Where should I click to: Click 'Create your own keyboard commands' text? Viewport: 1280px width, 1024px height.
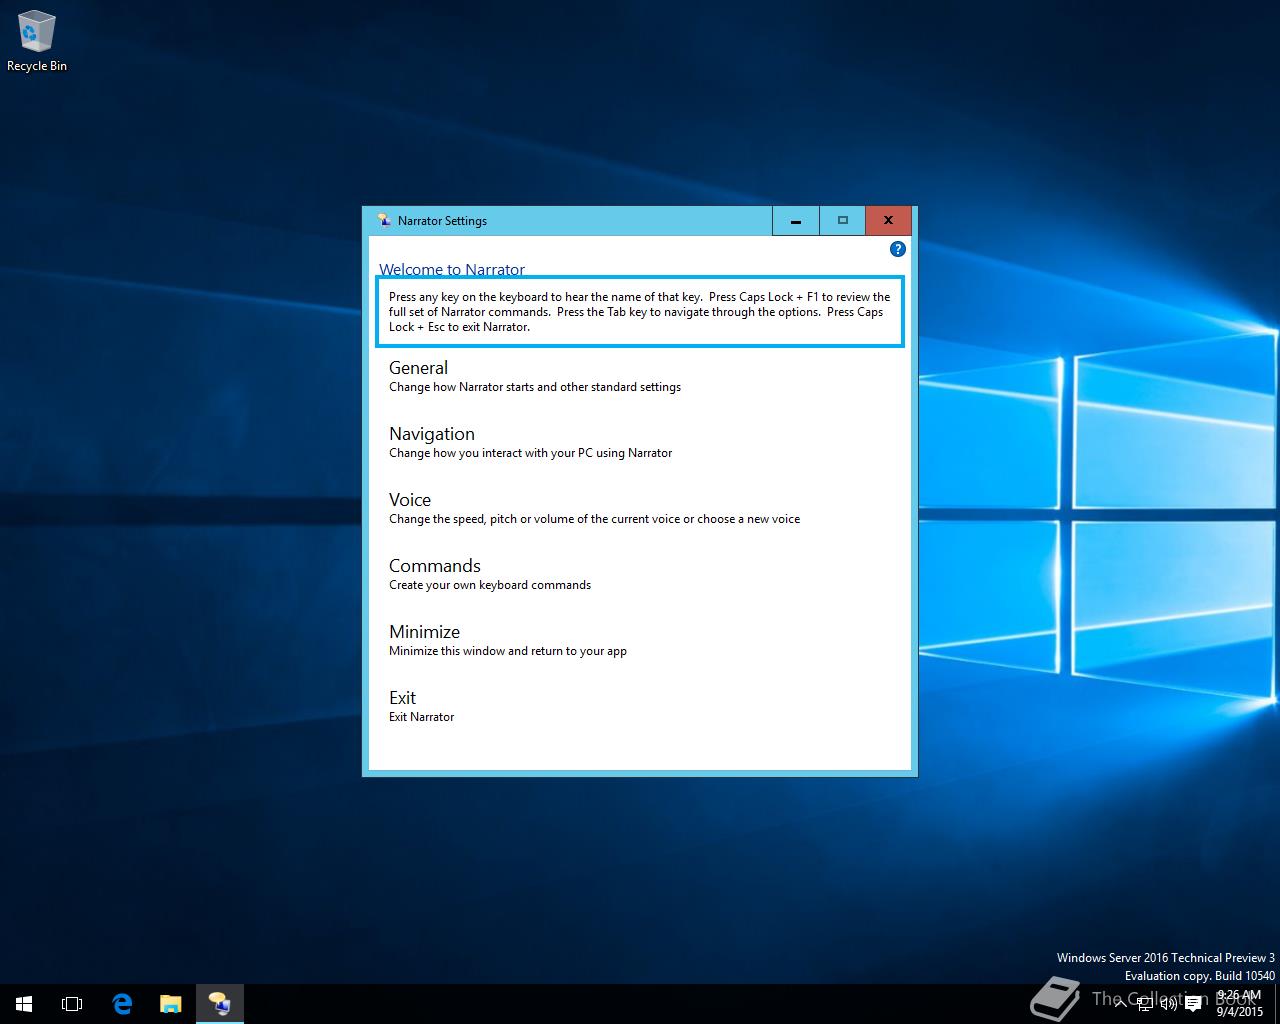pyautogui.click(x=490, y=585)
